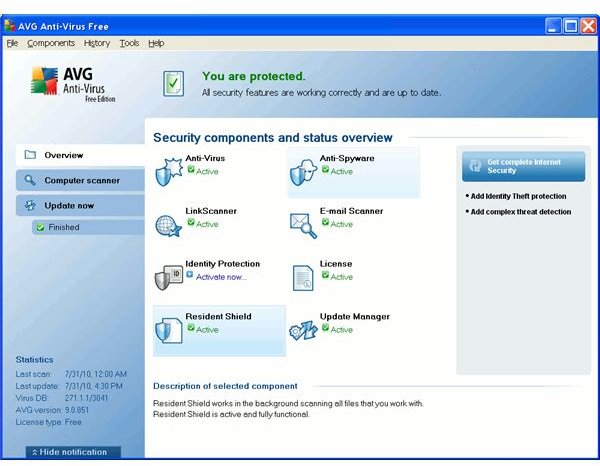Open the License document icon

[303, 278]
